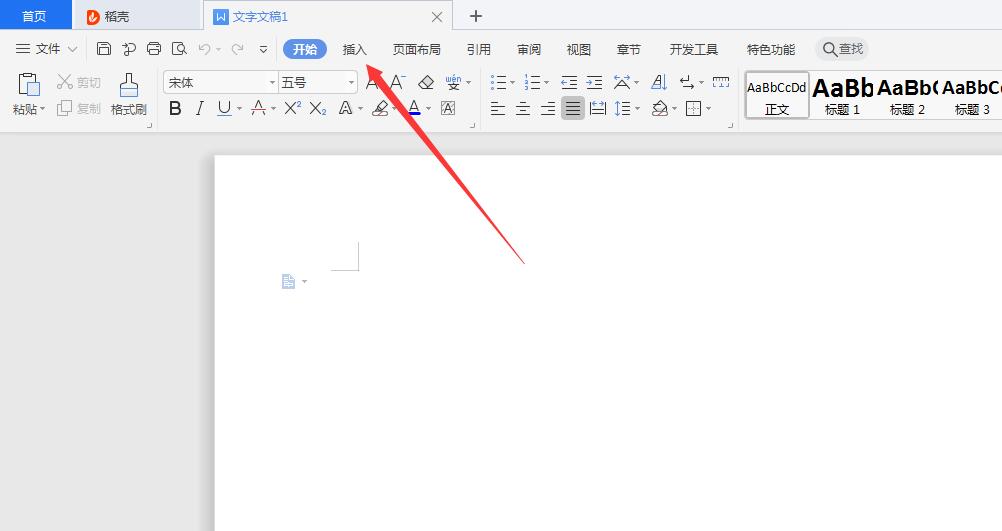Viewport: 1002px width, 531px height.
Task: Select the Format Painter (格式刷) tool
Action: [x=128, y=94]
